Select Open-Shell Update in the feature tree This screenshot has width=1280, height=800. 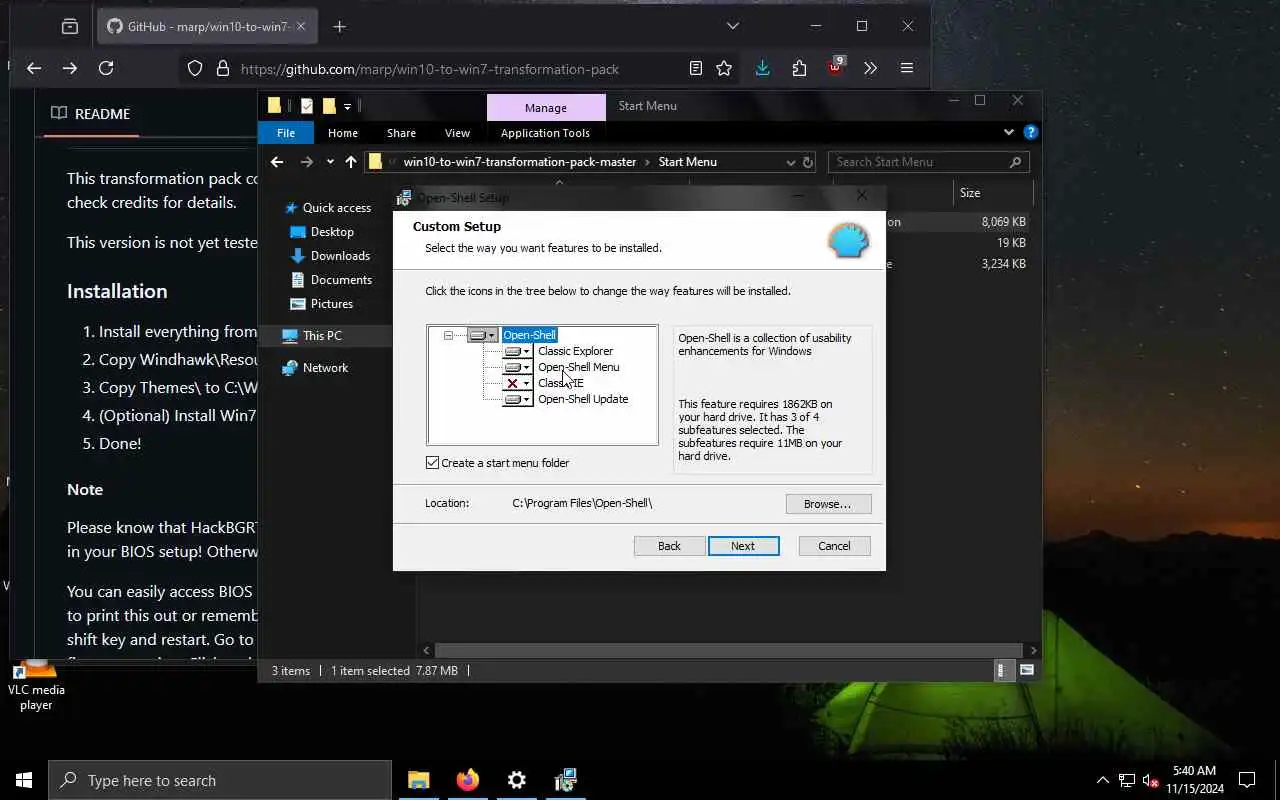[x=583, y=399]
